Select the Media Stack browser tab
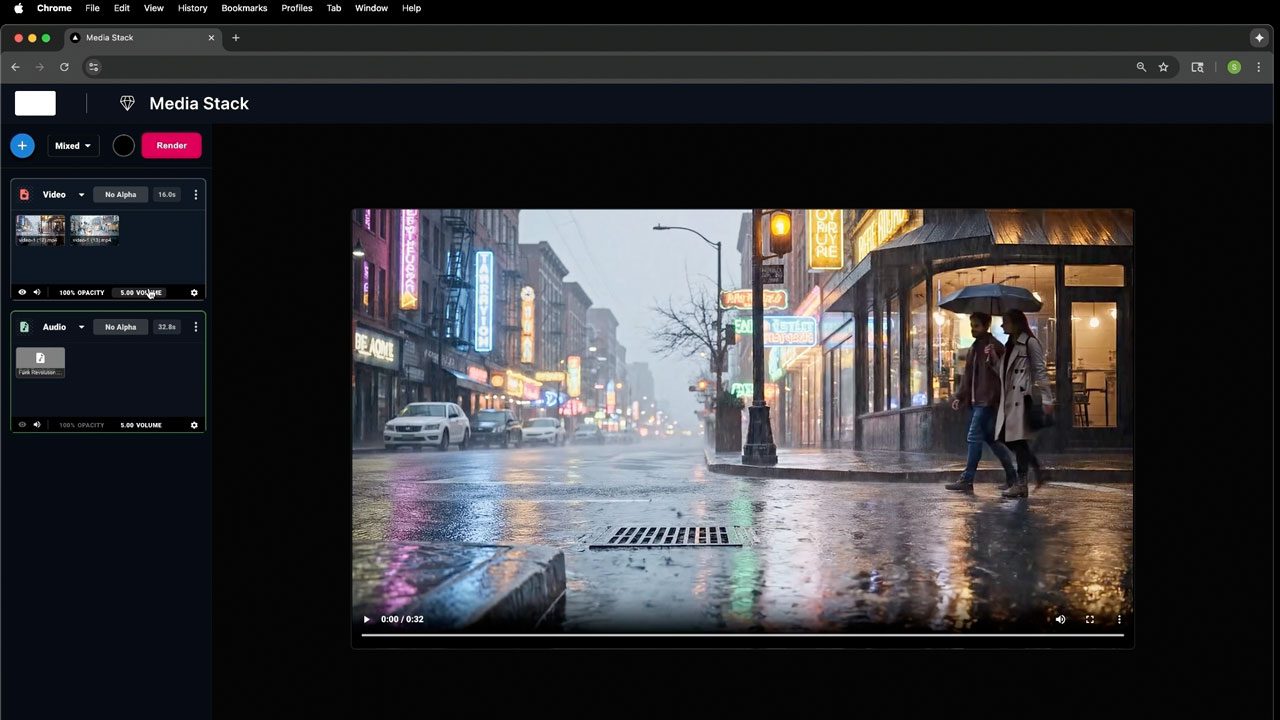1280x720 pixels. coord(109,38)
